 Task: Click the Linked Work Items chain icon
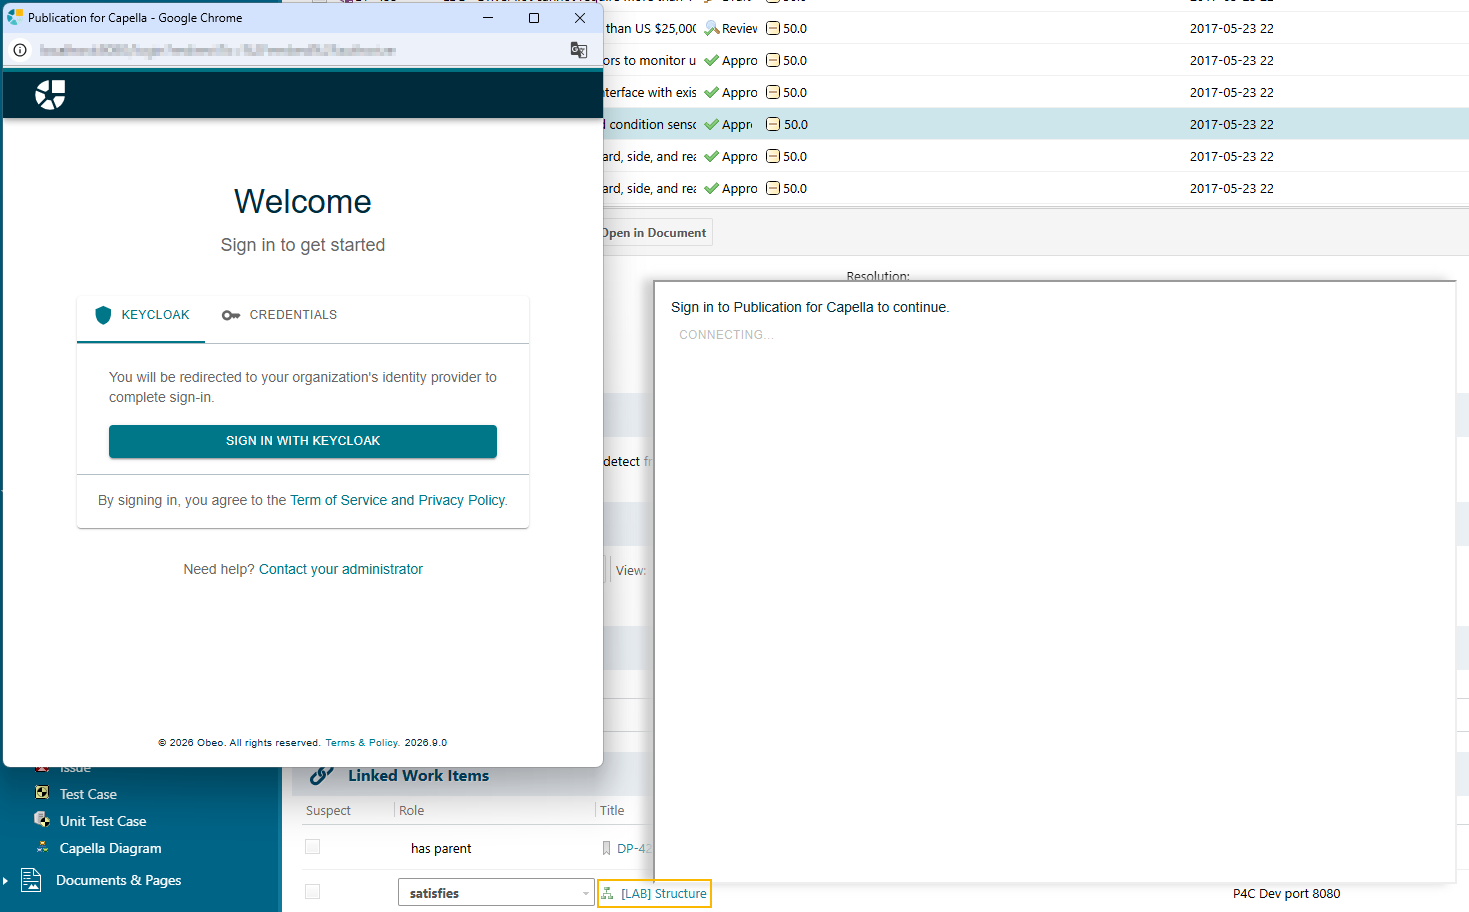[x=322, y=775]
